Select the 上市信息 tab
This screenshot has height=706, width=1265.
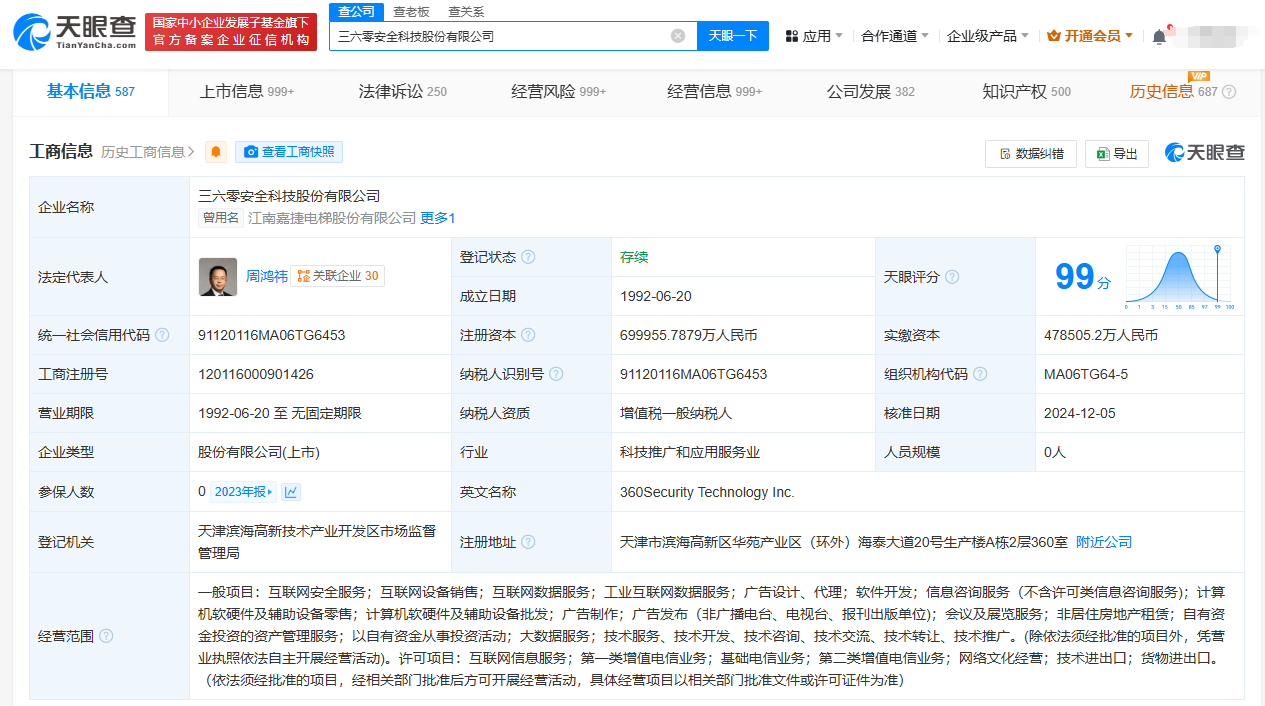[247, 91]
